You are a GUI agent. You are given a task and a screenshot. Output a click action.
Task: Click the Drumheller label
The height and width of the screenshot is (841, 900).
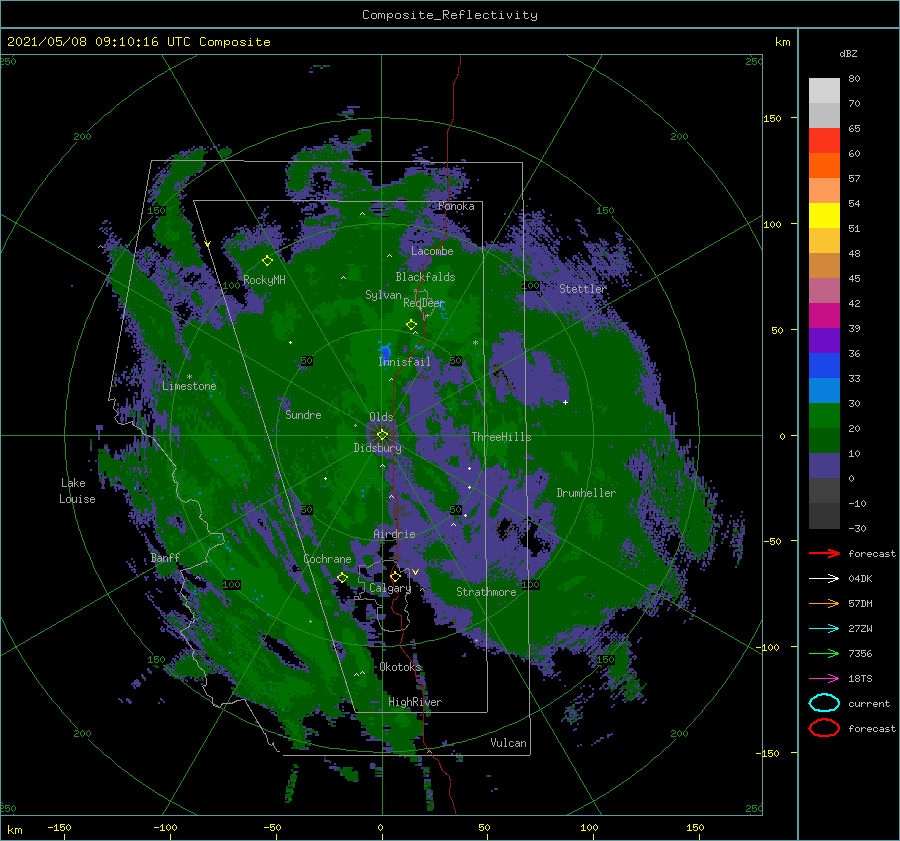click(x=586, y=493)
